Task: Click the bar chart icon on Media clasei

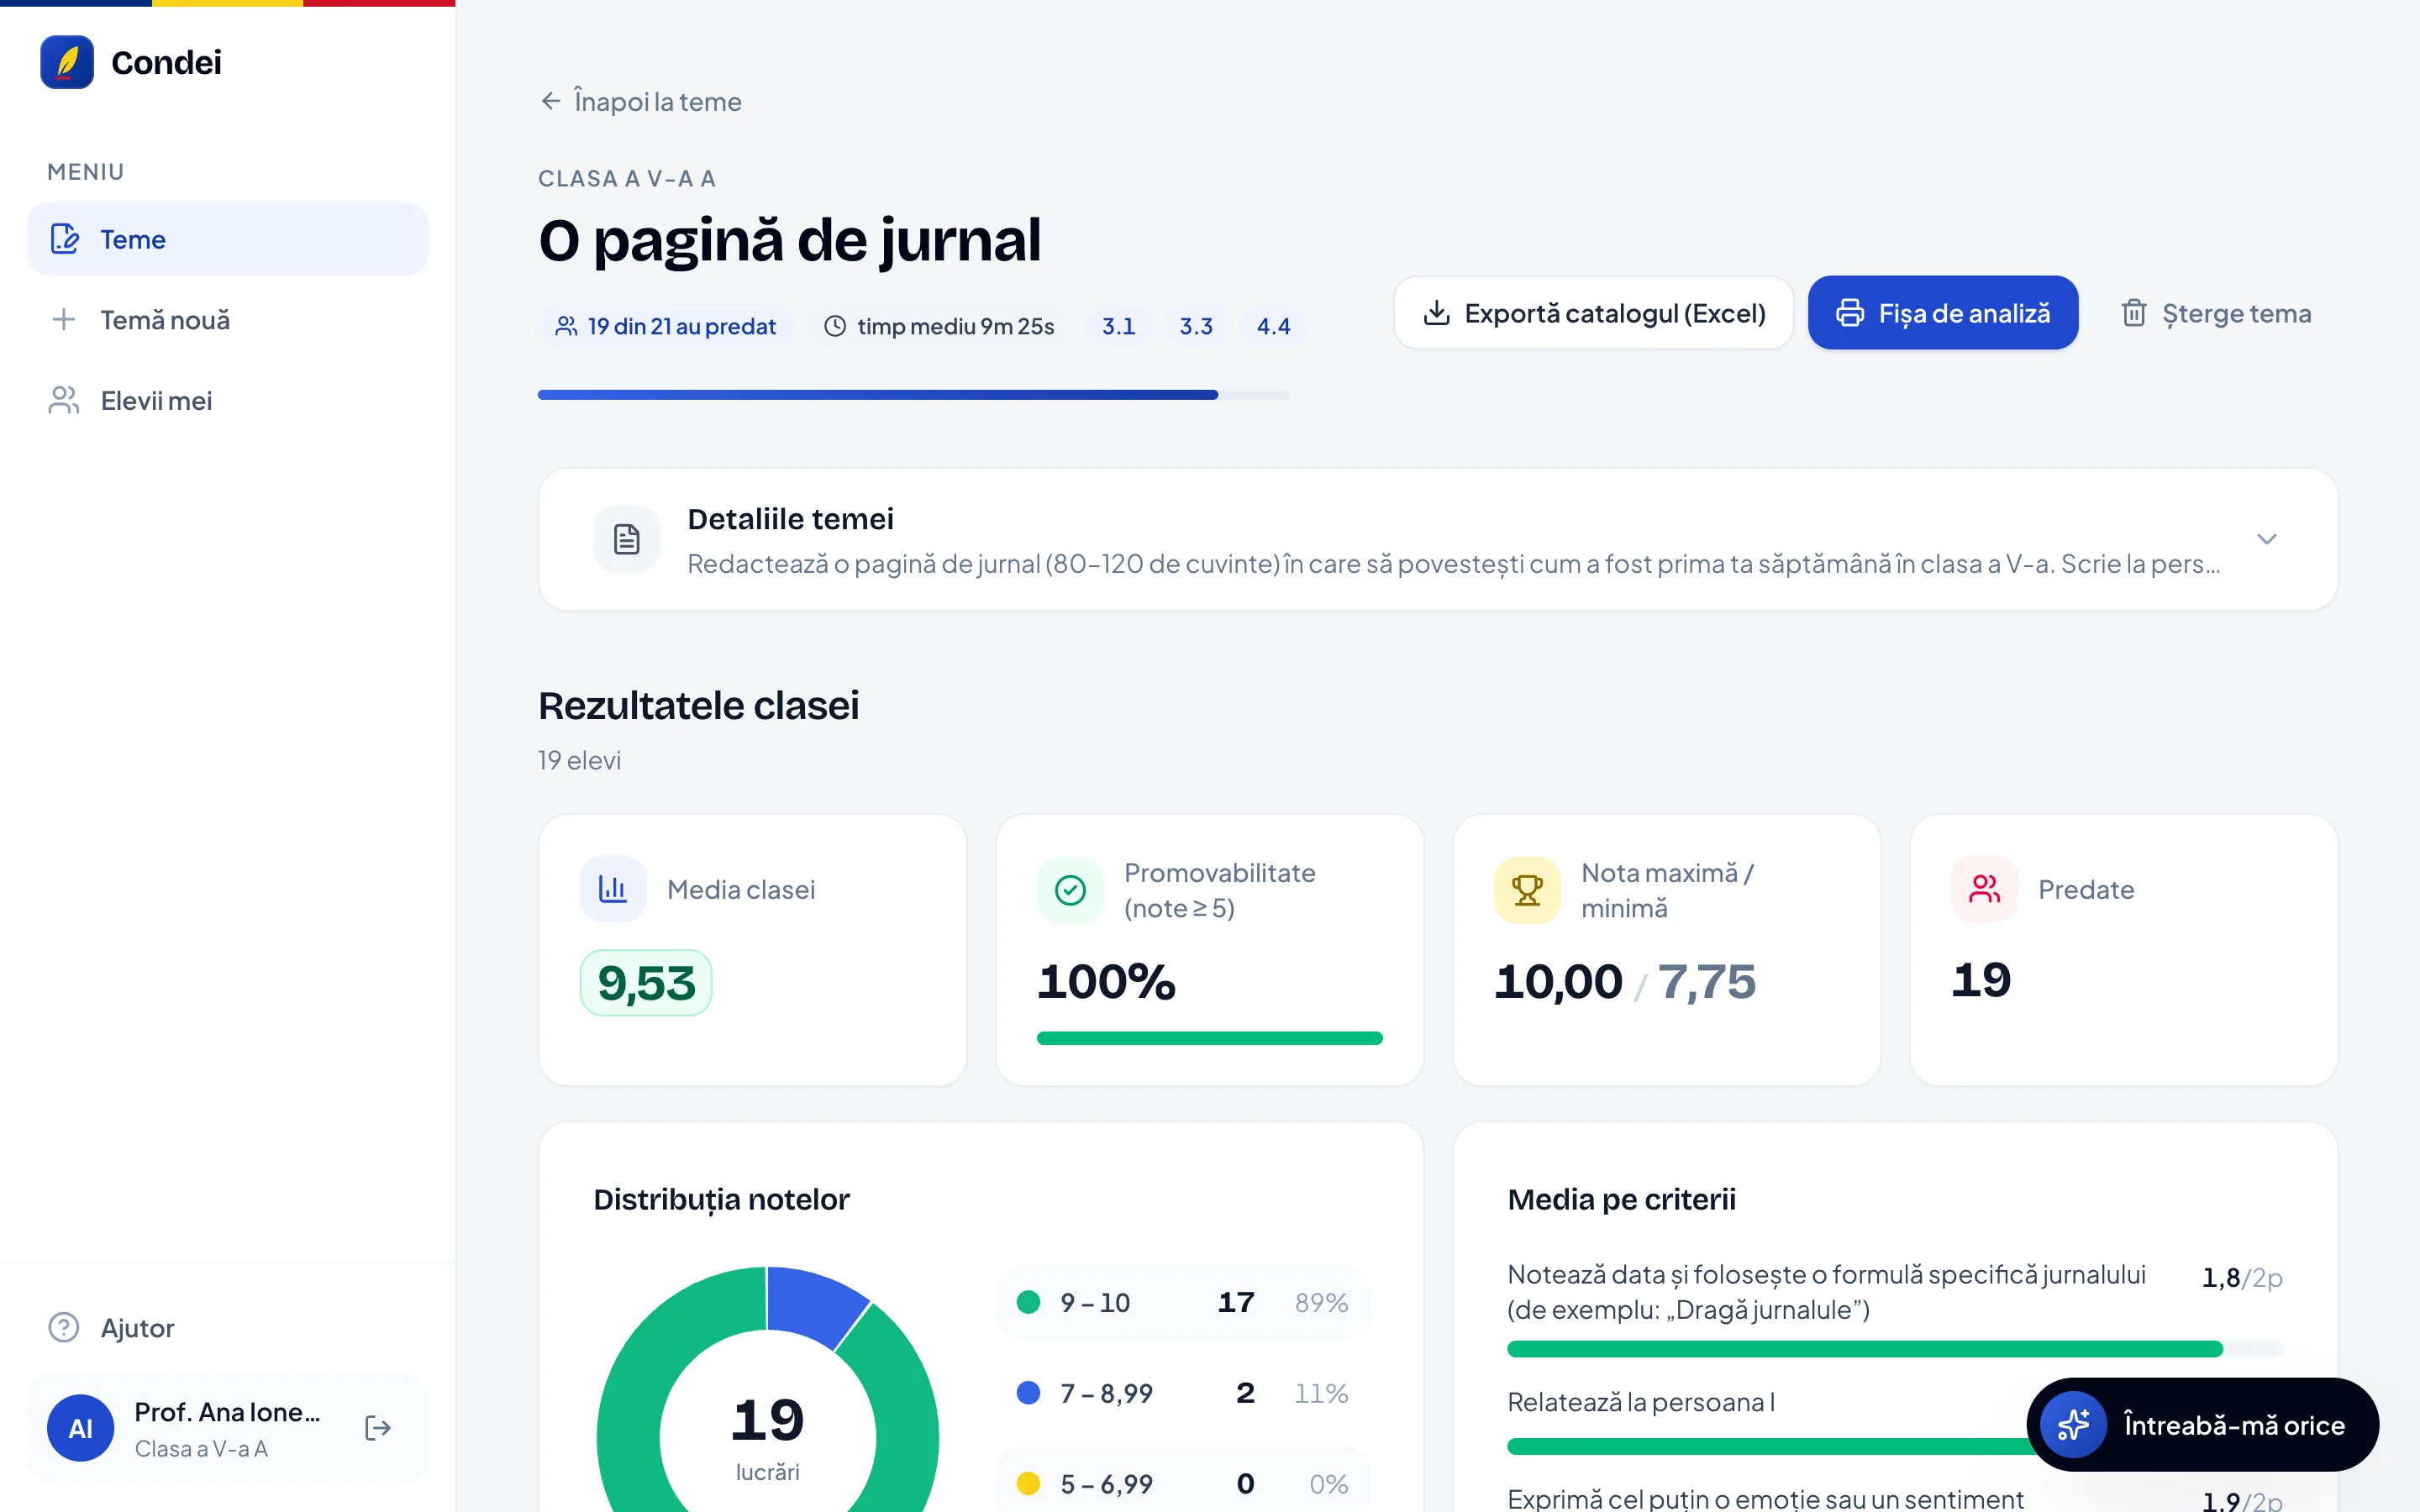Action: (613, 888)
